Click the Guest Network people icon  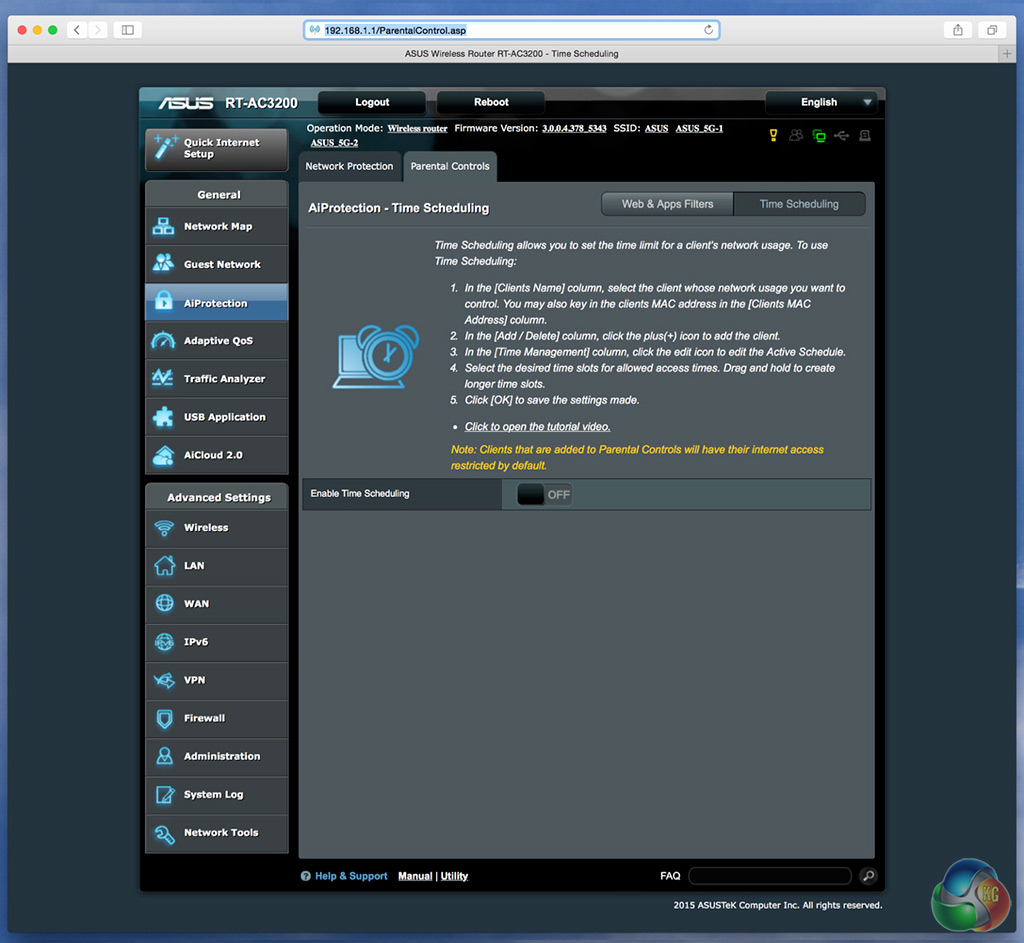(163, 263)
